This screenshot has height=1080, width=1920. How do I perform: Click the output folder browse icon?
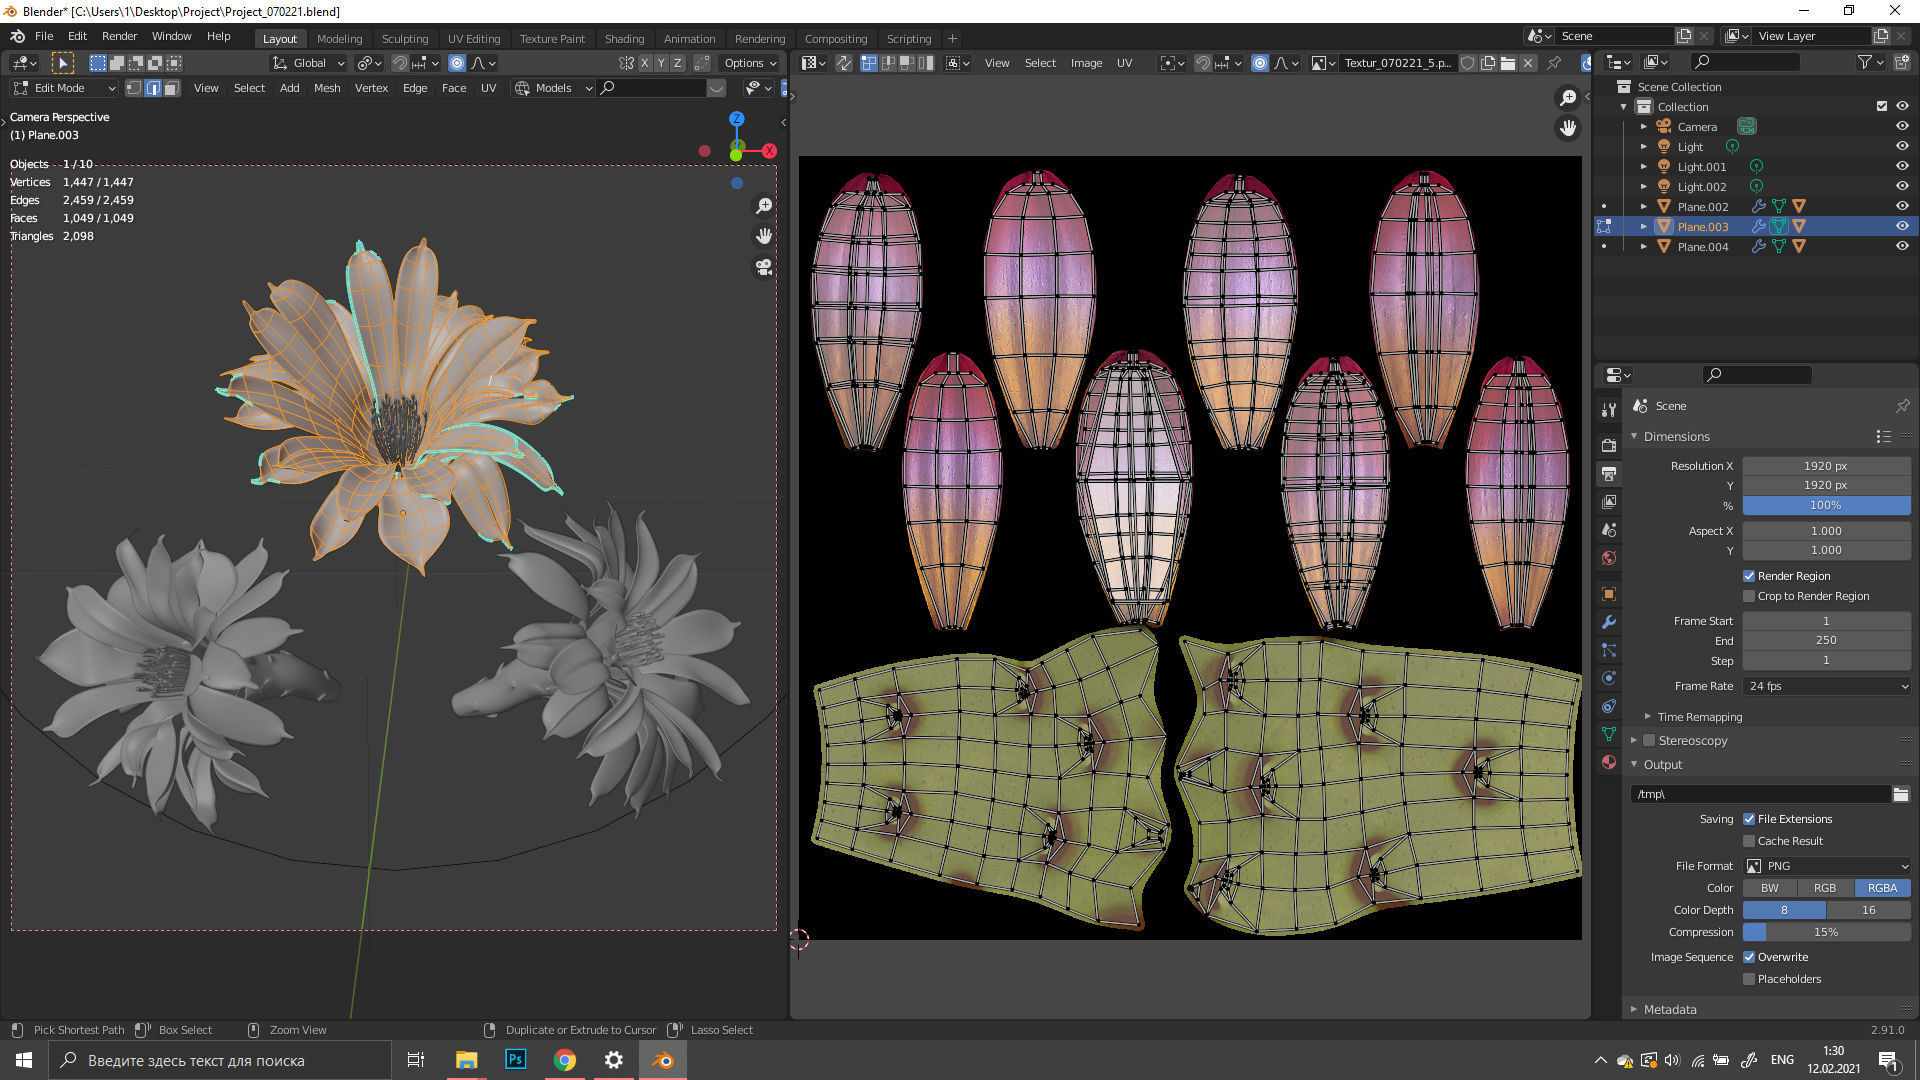click(1900, 794)
